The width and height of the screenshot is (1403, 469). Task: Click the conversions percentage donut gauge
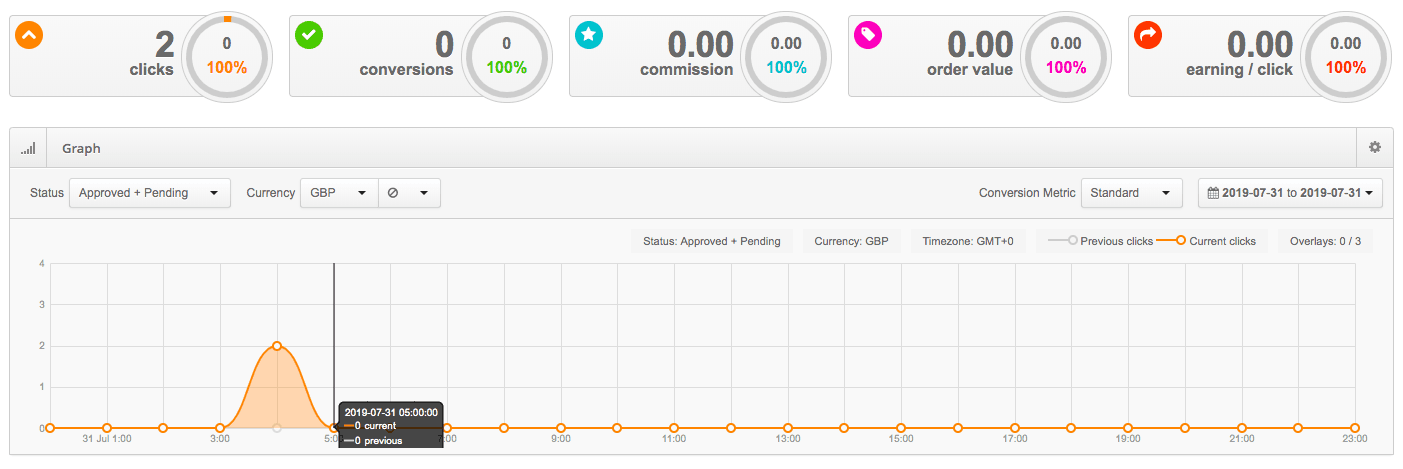(507, 56)
